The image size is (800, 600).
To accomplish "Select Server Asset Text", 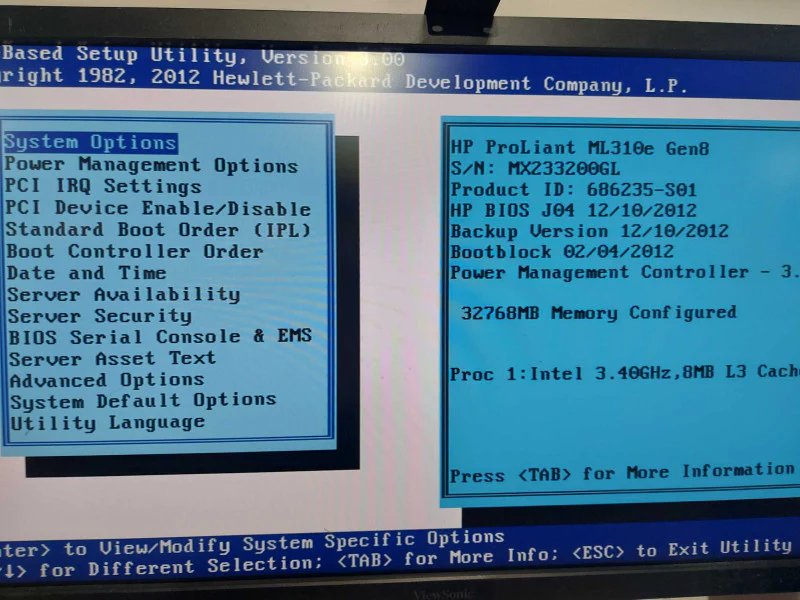I will (x=113, y=358).
